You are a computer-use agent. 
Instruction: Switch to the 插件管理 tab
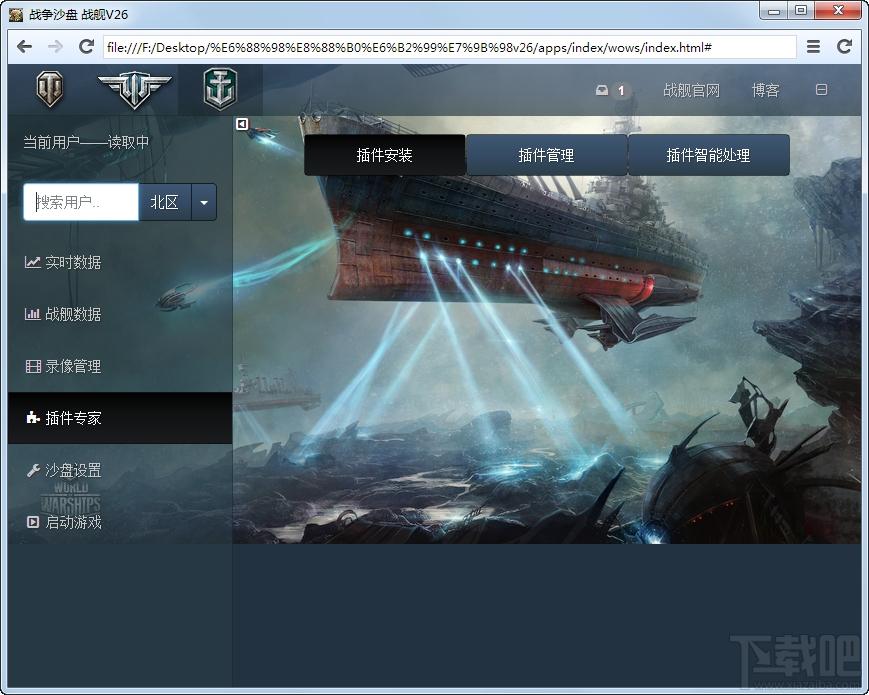pyautogui.click(x=546, y=155)
